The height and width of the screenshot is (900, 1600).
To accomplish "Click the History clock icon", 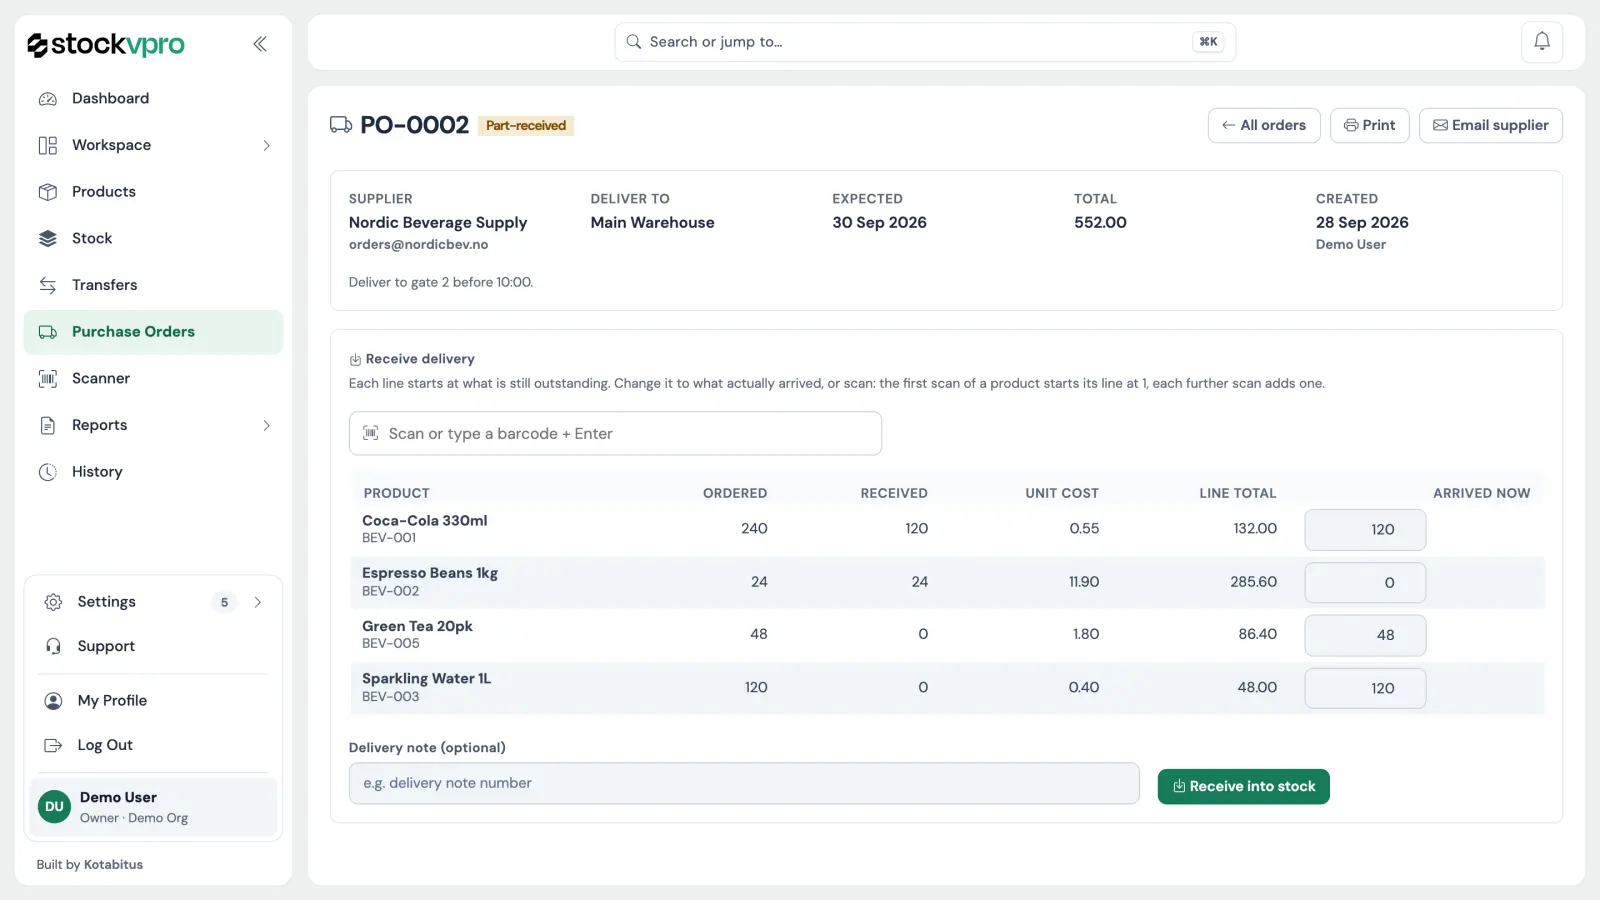I will pyautogui.click(x=48, y=472).
